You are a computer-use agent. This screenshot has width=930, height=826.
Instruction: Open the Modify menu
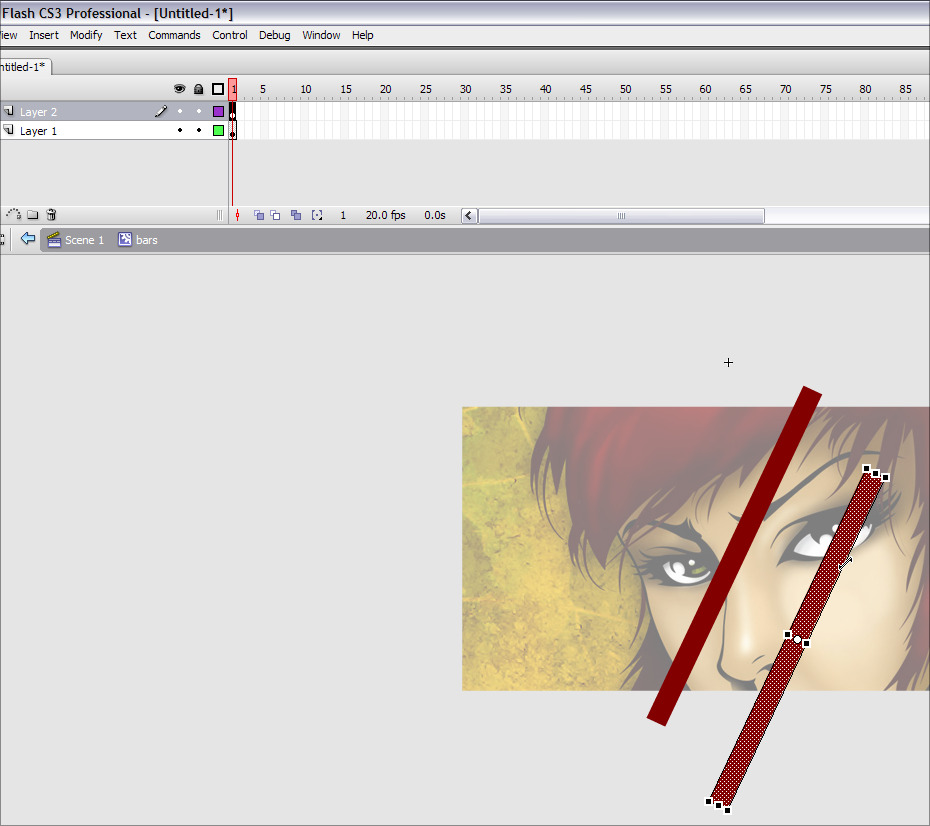86,35
